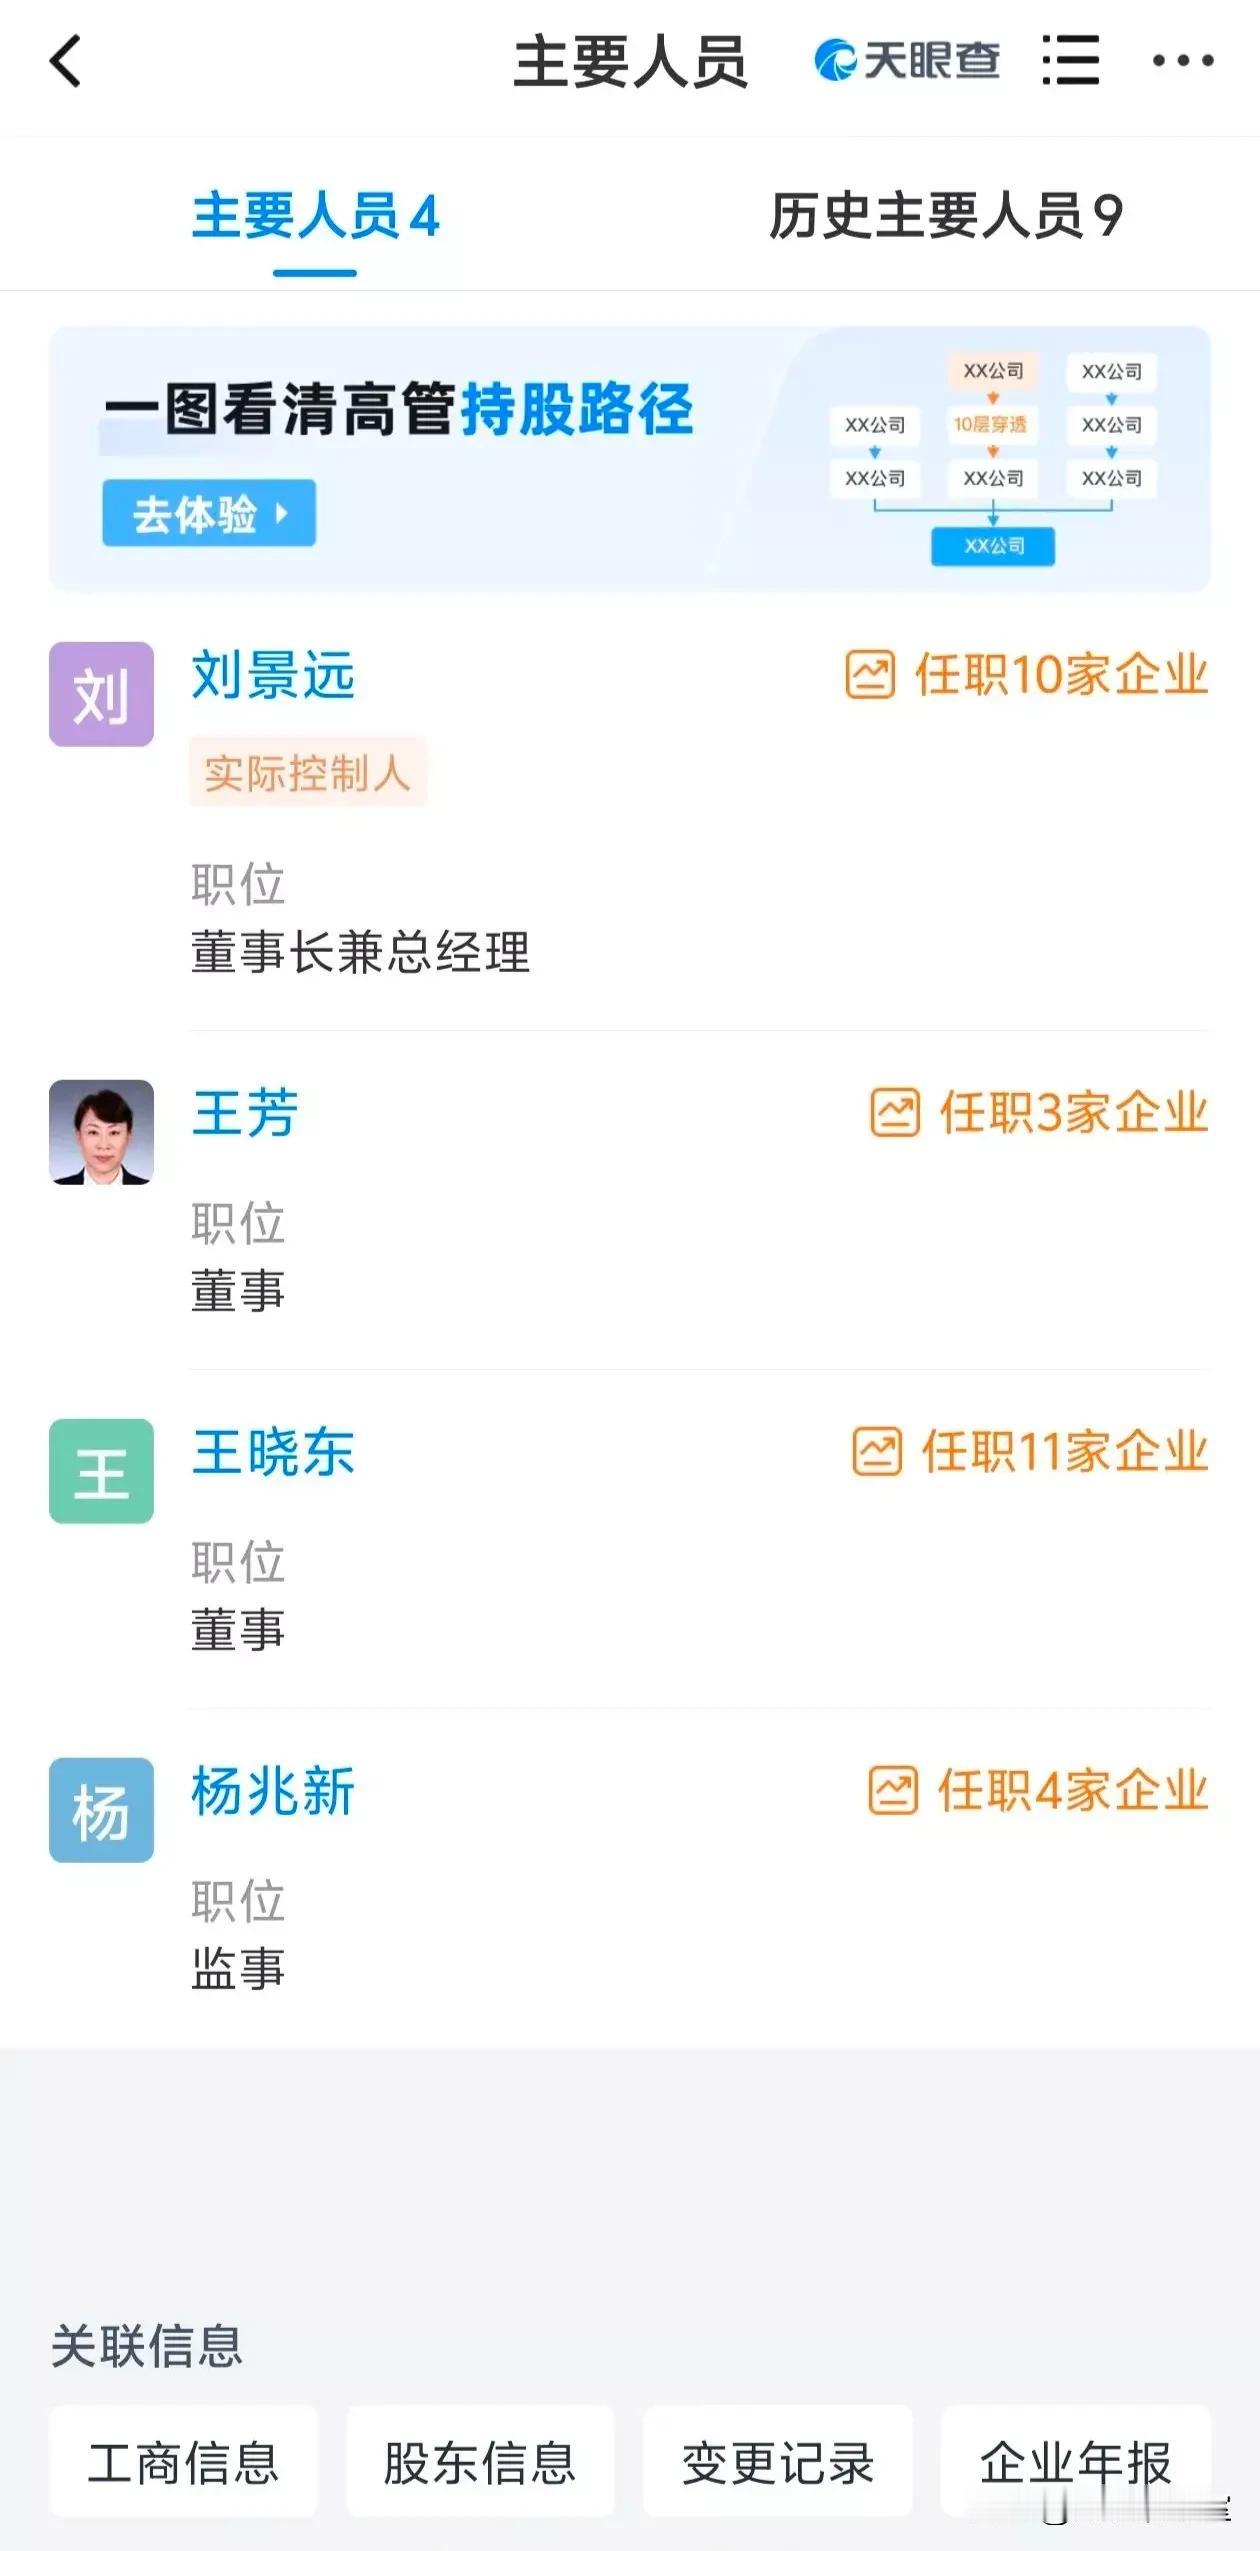Tap chart icon beside 任职4家企业

point(892,1790)
